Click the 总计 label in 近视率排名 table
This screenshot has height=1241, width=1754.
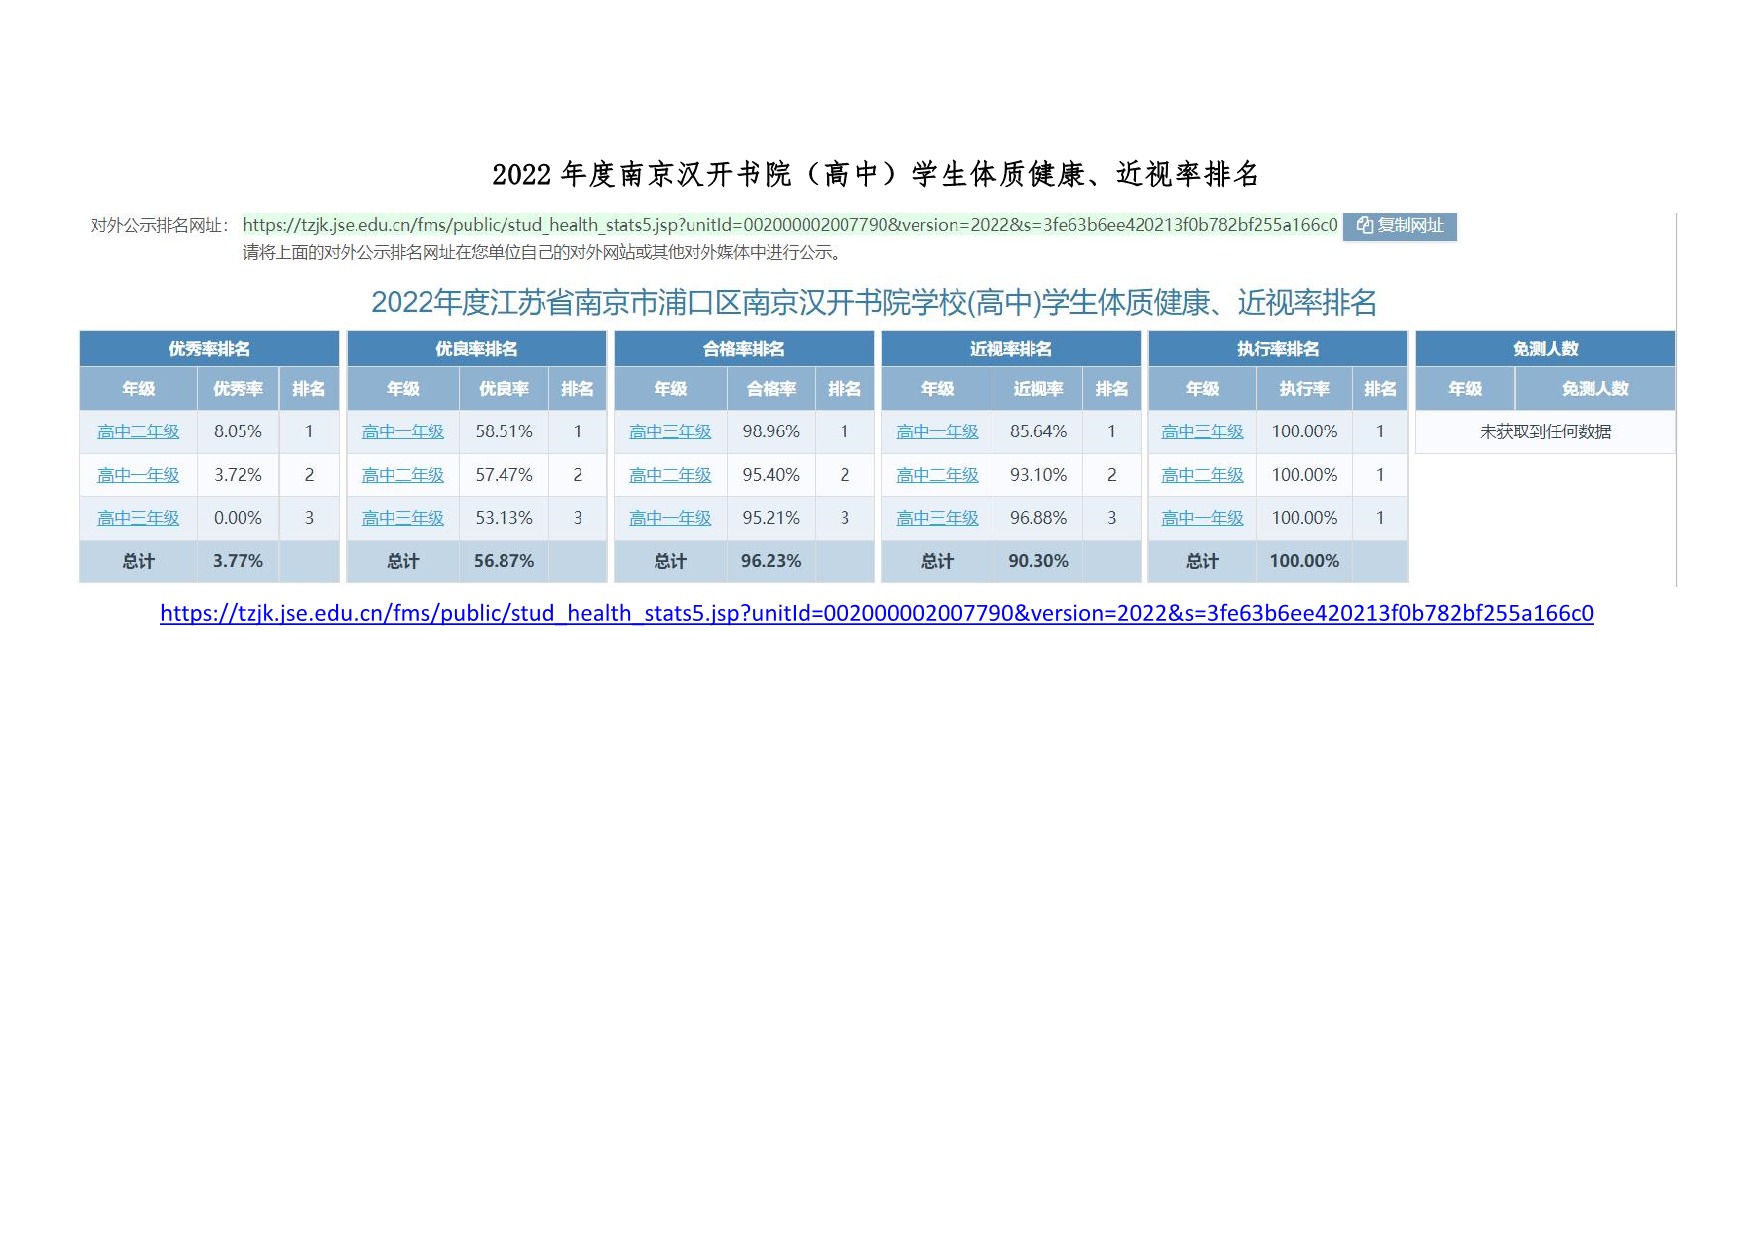click(937, 561)
